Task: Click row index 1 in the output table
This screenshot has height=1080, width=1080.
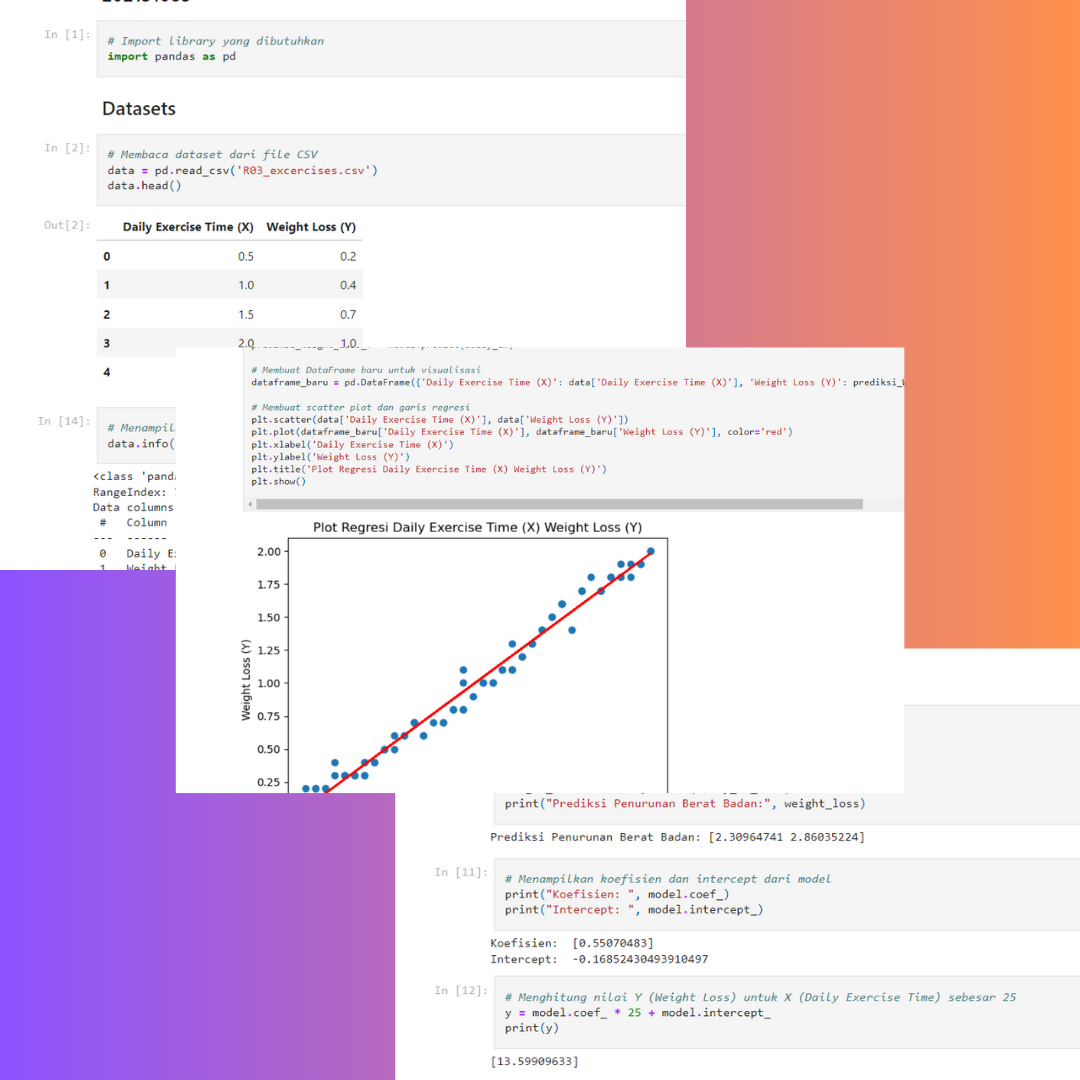Action: pos(107,285)
